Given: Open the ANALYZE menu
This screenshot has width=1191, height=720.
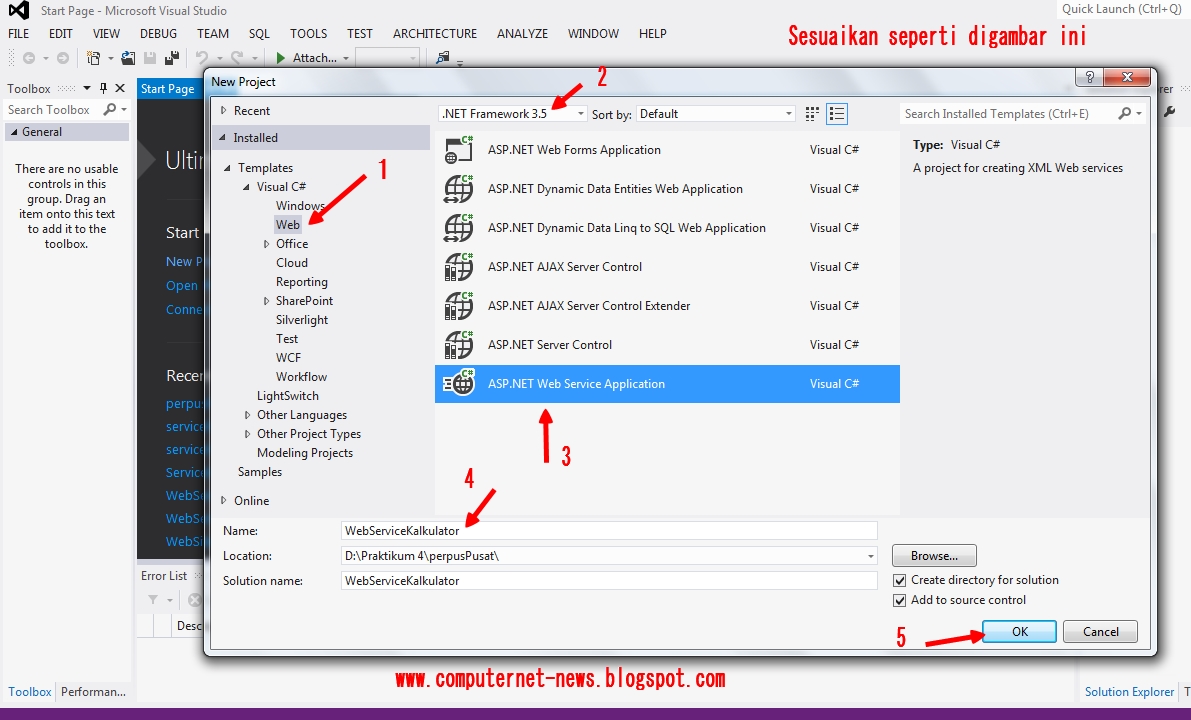Looking at the screenshot, I should coord(522,33).
